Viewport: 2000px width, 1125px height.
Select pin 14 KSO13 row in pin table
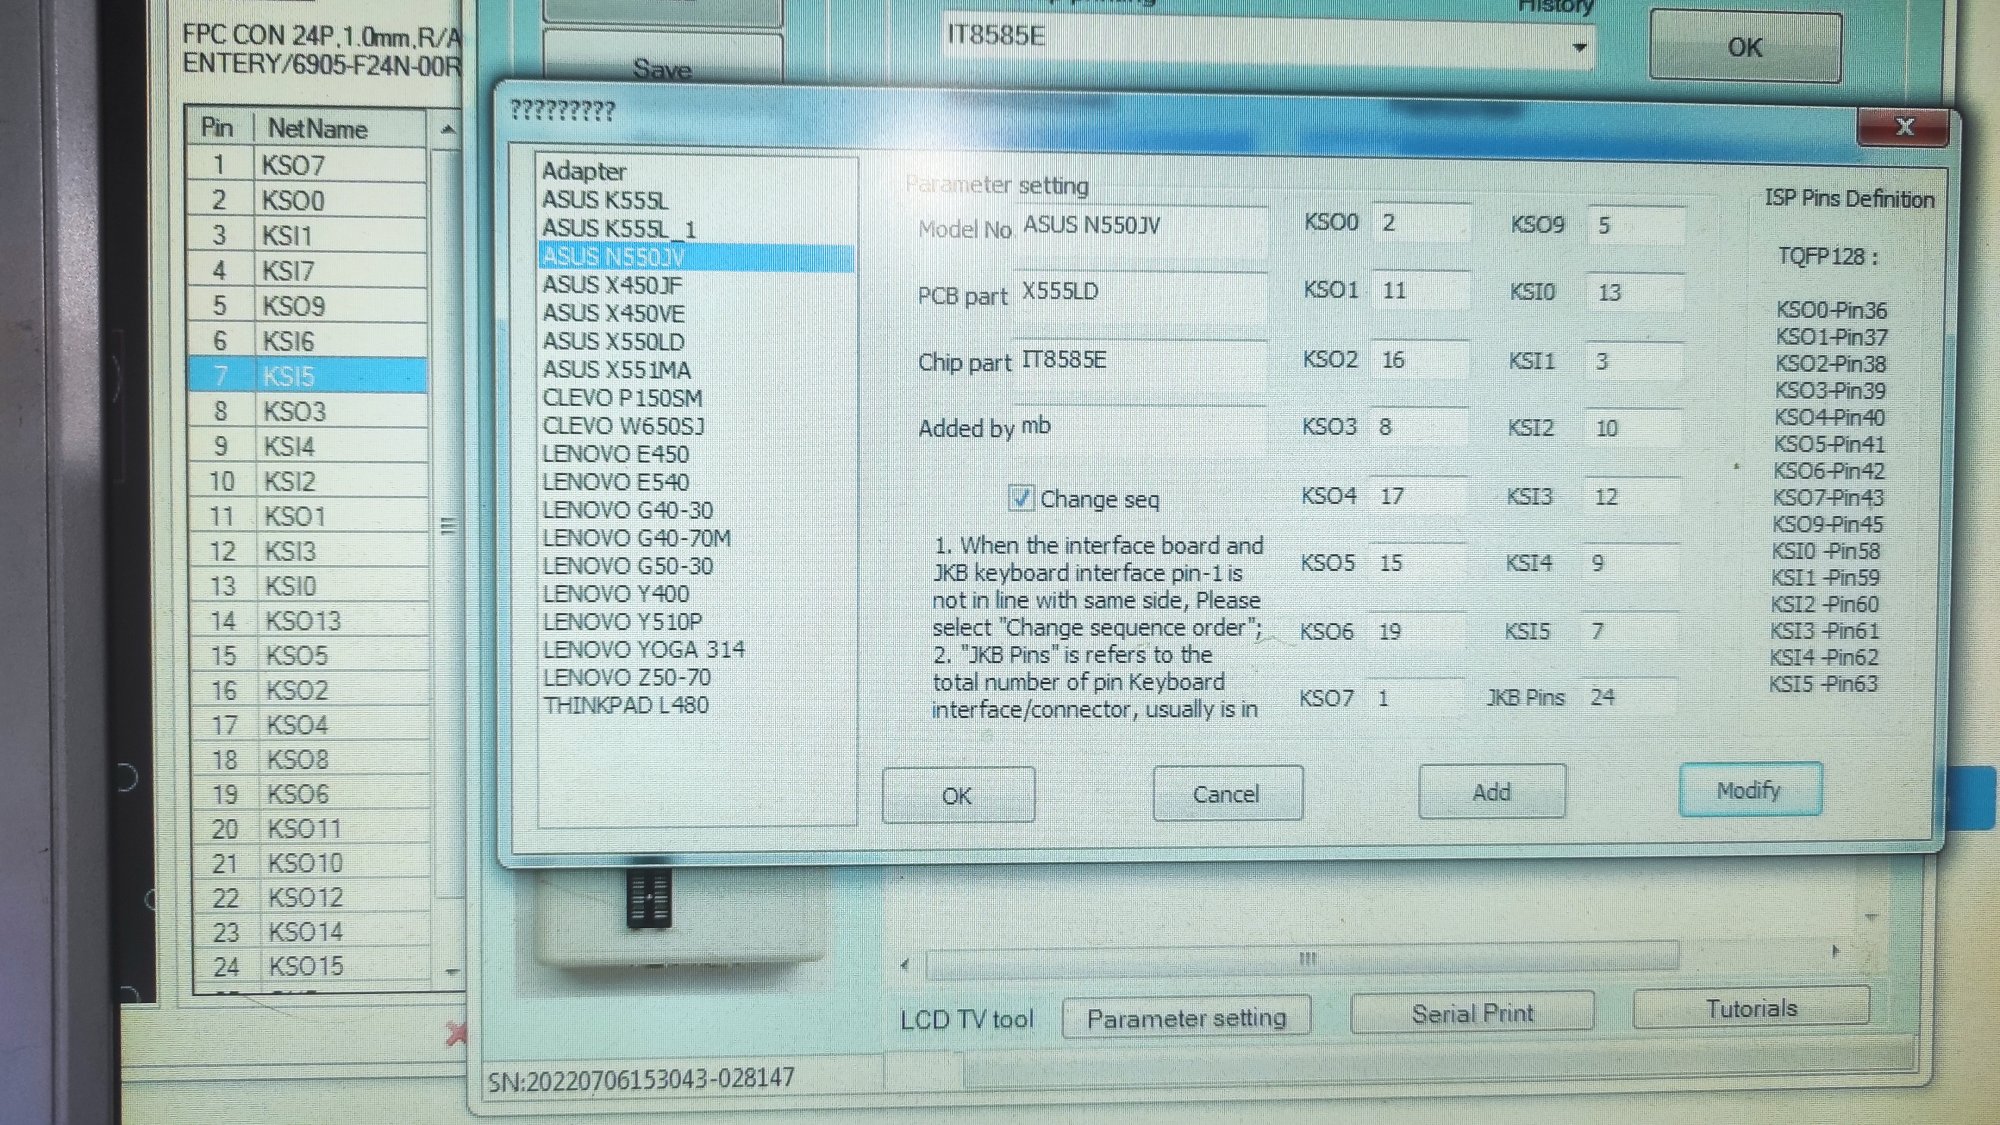point(311,621)
